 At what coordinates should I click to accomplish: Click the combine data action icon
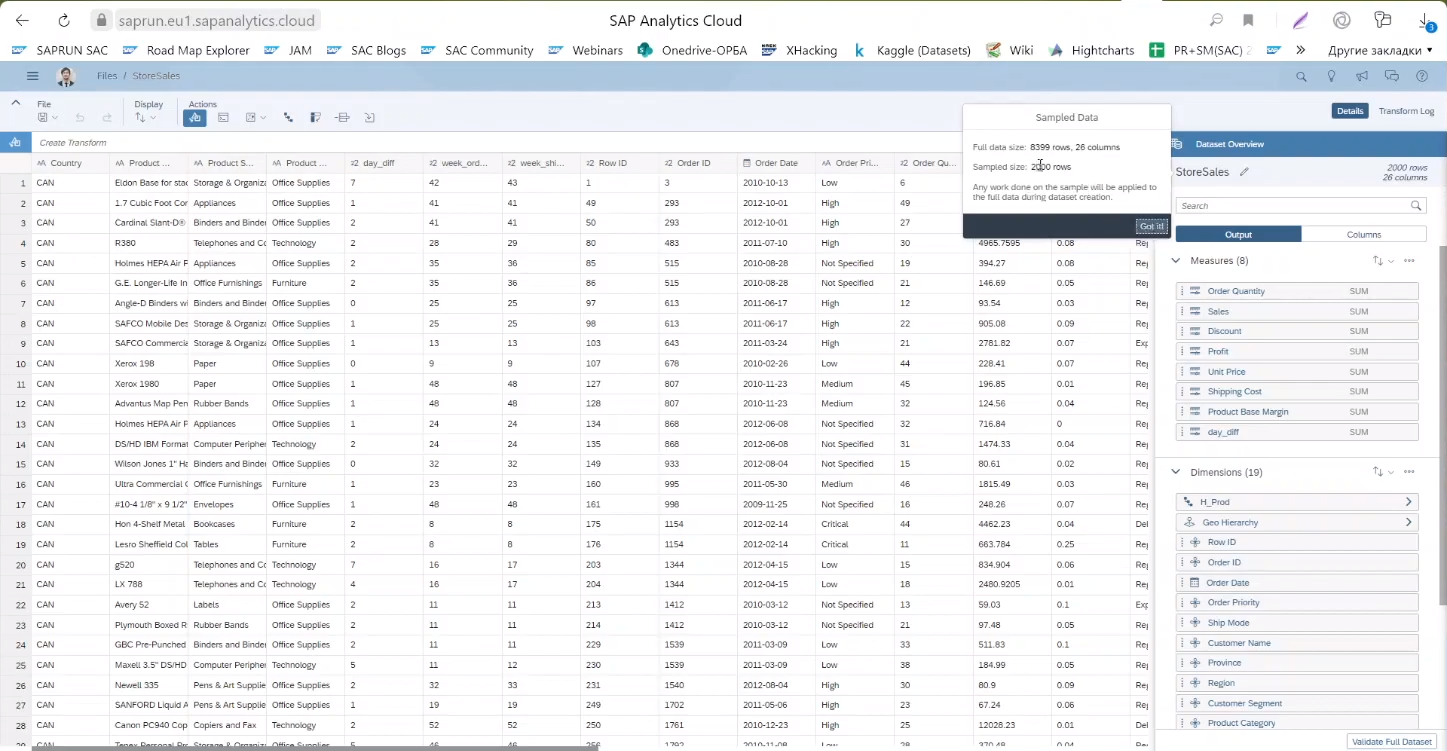[342, 118]
